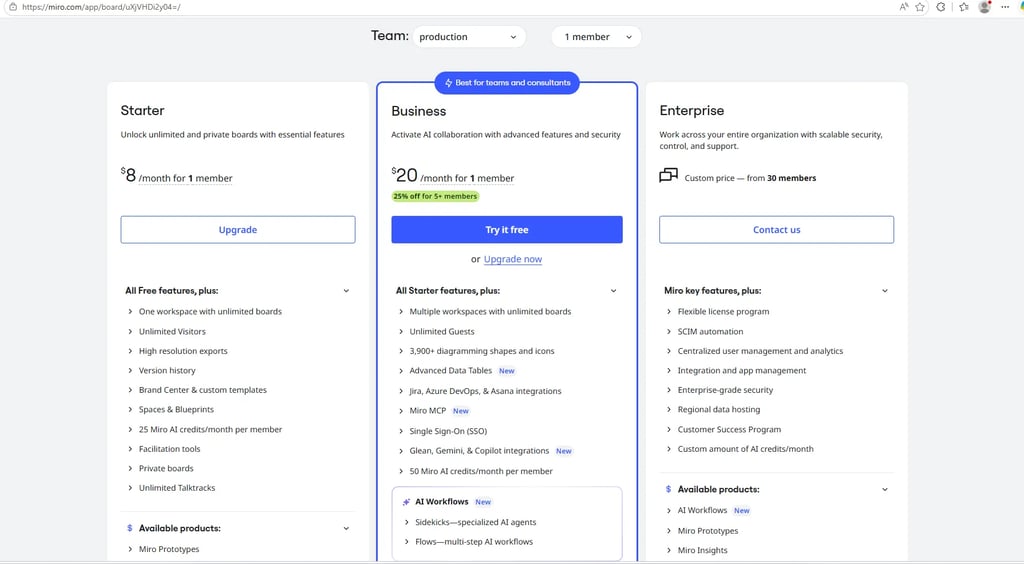Click the Try it free button
Viewport: 1024px width, 564px height.
click(507, 230)
